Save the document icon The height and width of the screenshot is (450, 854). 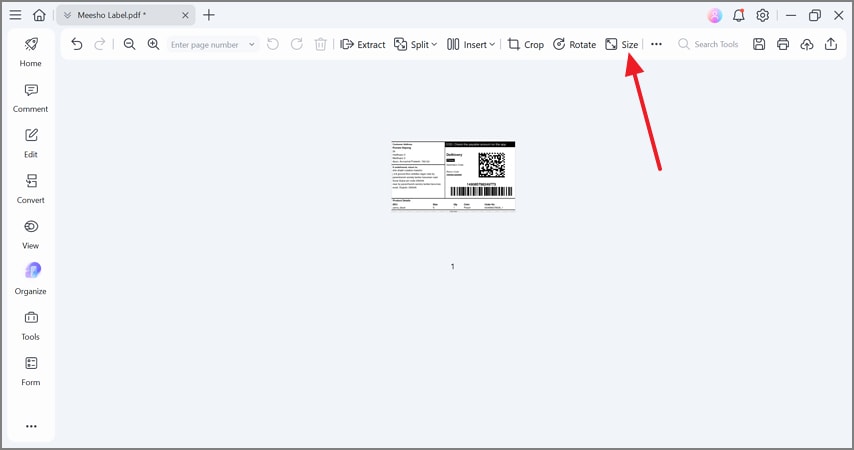coord(759,44)
